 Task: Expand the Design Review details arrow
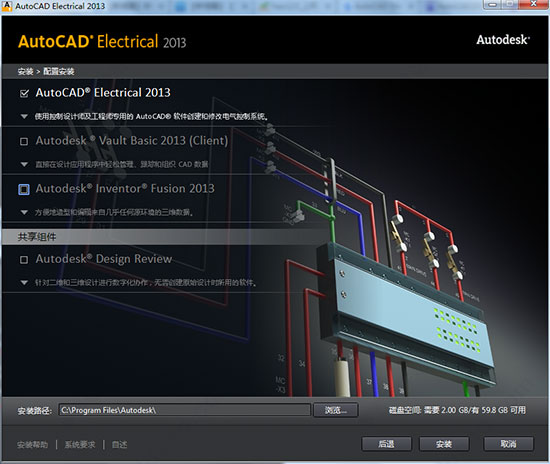(24, 282)
